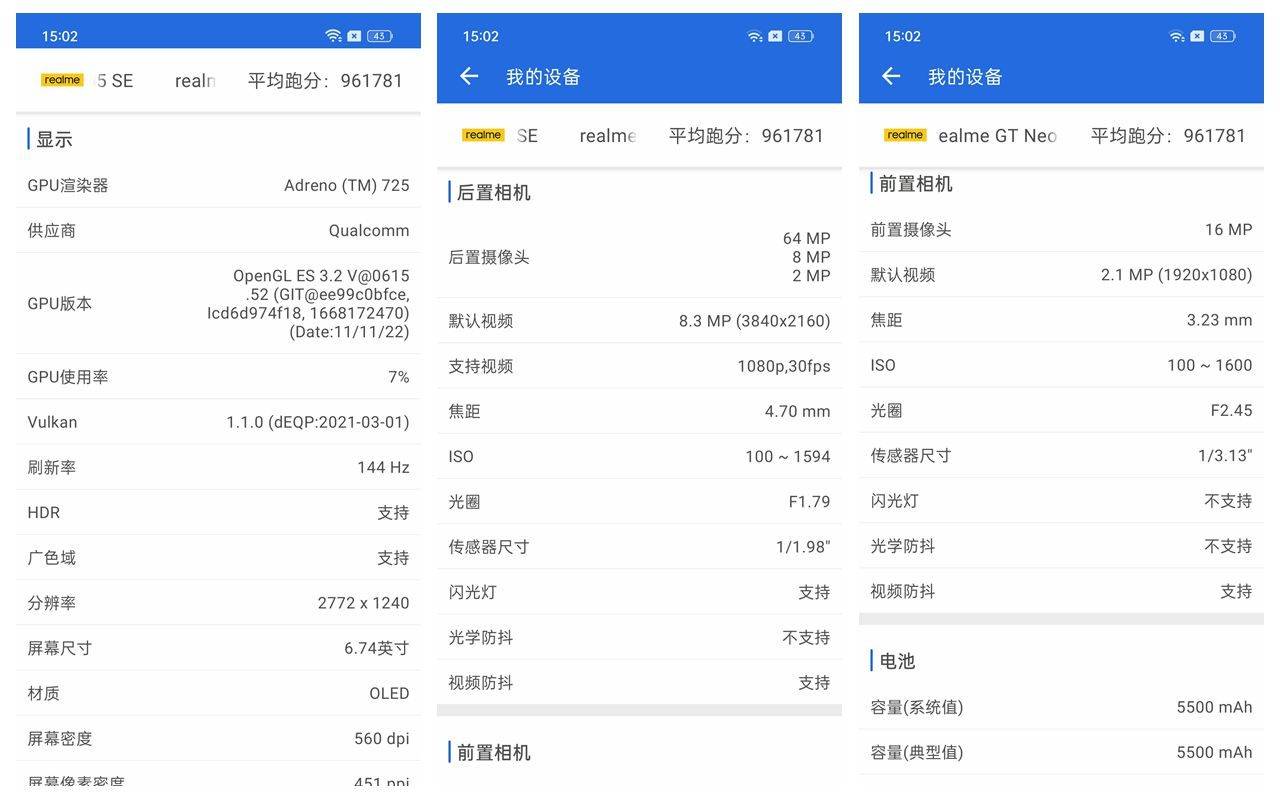The width and height of the screenshot is (1280, 800).
Task: Select 视频防抖 row above 电池 section
Action: tap(1061, 591)
